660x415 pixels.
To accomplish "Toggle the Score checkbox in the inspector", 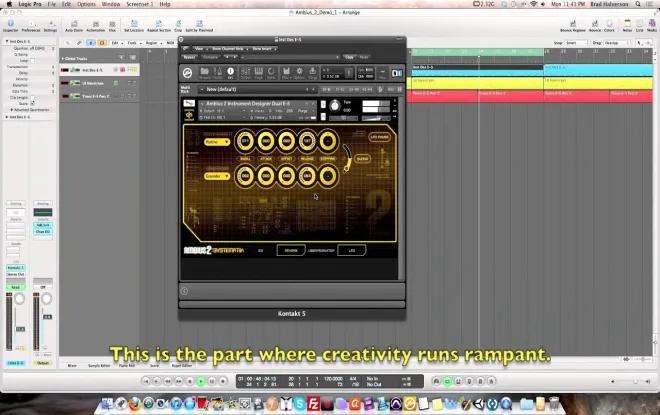I will pyautogui.click(x=32, y=103).
